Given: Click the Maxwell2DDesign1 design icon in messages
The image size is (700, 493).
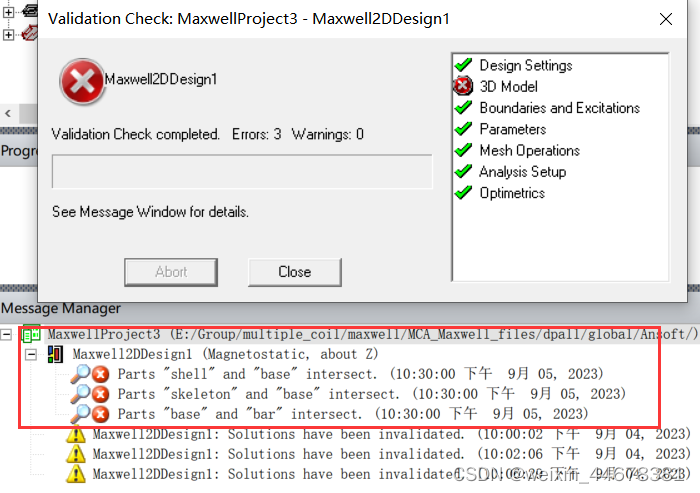Looking at the screenshot, I should point(55,355).
